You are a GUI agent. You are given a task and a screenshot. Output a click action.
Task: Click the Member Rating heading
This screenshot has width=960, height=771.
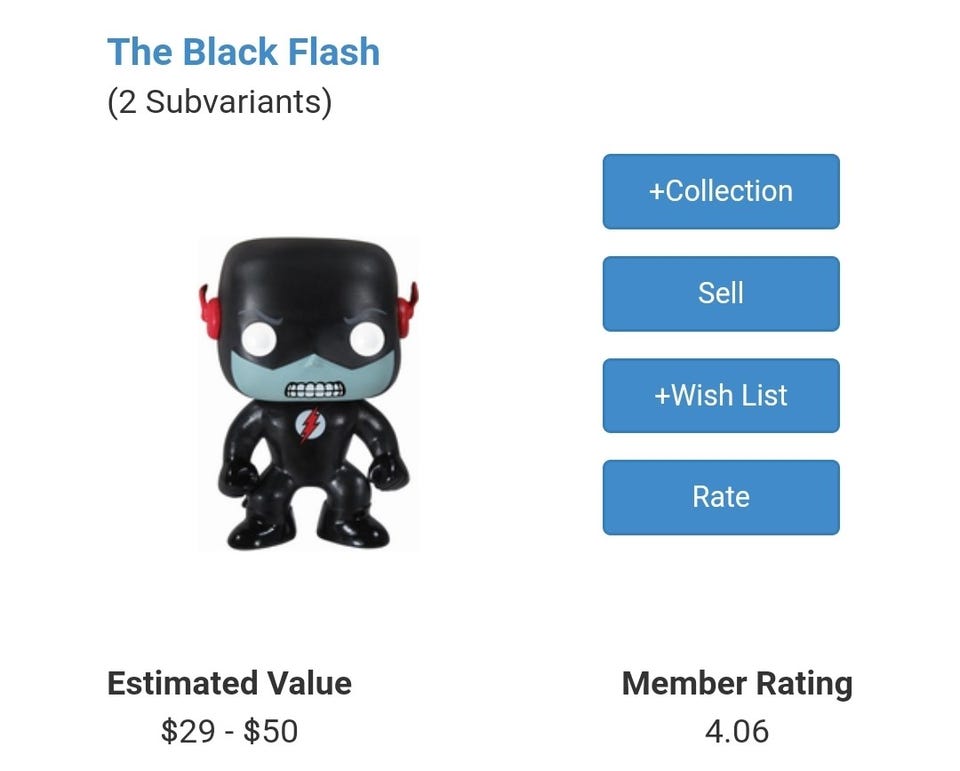[x=737, y=684]
